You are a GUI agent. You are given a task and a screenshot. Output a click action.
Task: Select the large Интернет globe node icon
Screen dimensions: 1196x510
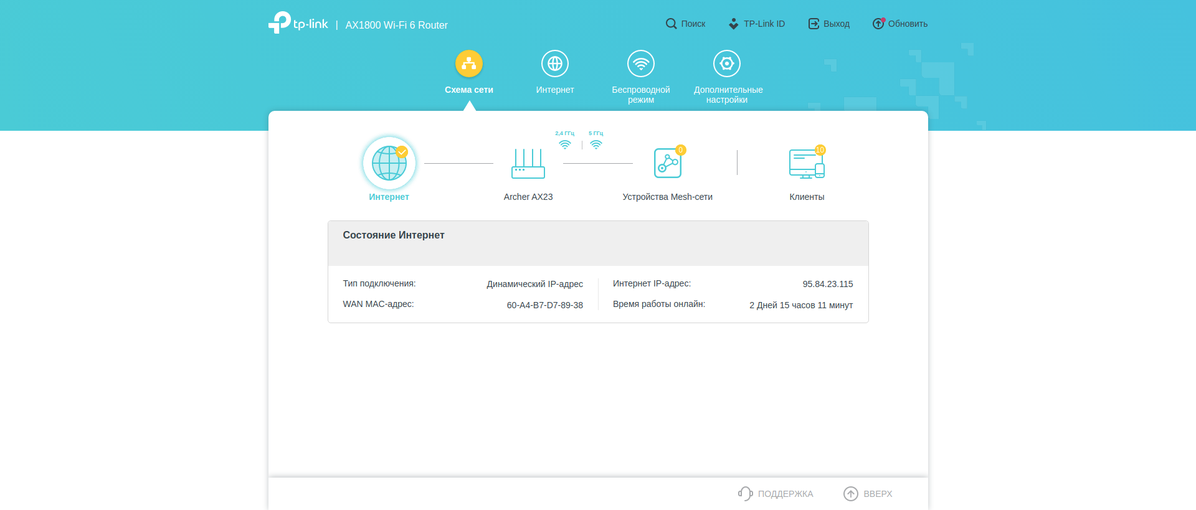click(389, 163)
